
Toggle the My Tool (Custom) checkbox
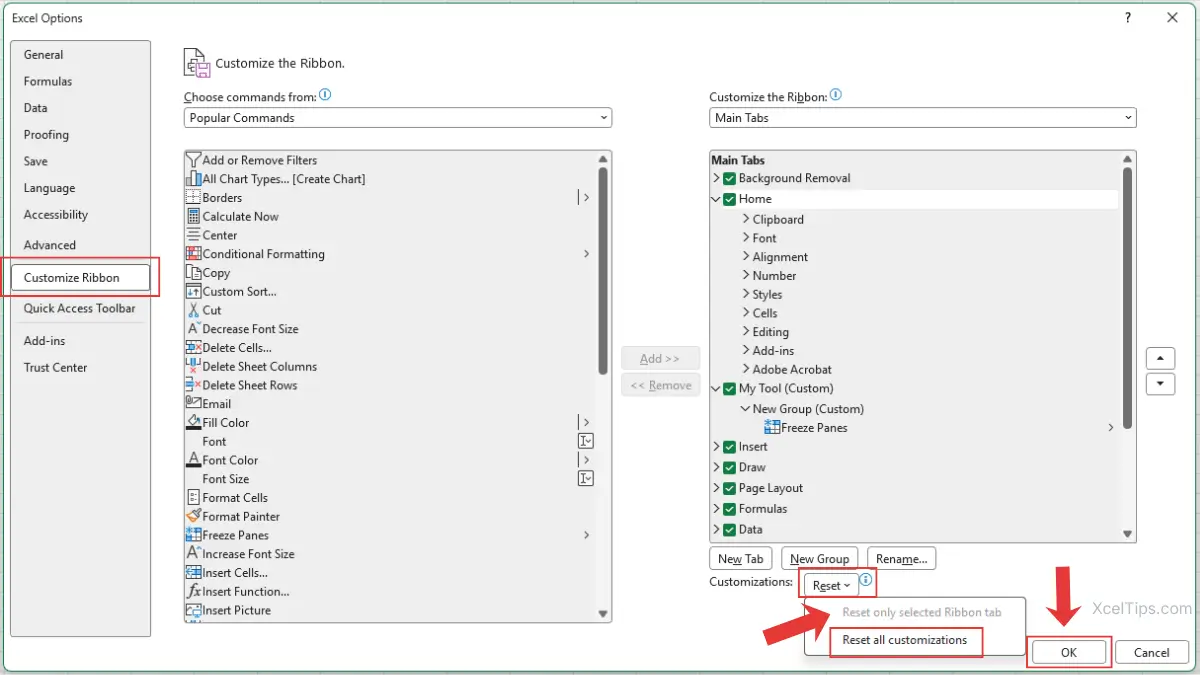729,389
